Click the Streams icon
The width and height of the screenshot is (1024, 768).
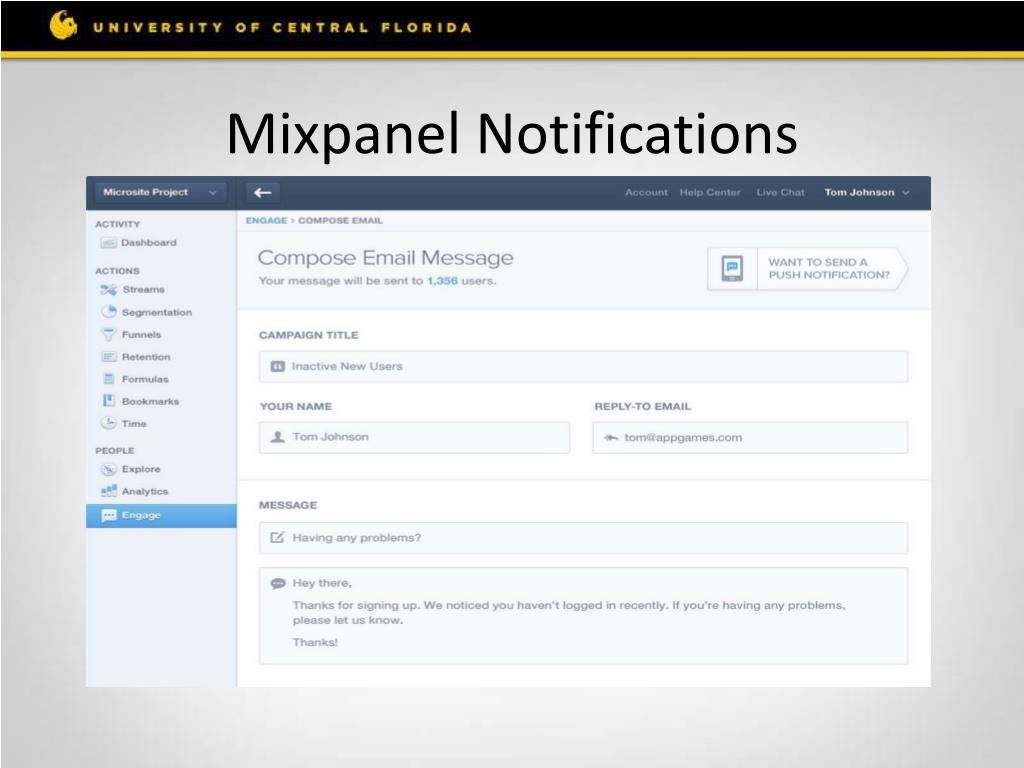(108, 289)
